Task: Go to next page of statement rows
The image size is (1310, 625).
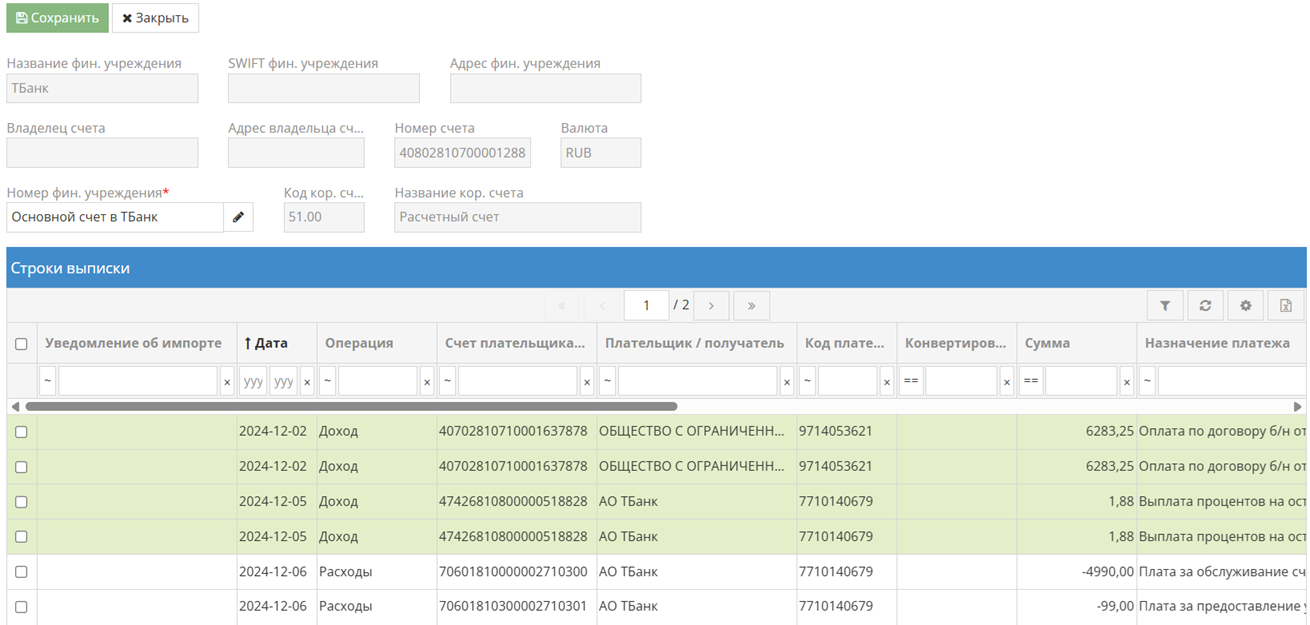Action: pyautogui.click(x=711, y=306)
